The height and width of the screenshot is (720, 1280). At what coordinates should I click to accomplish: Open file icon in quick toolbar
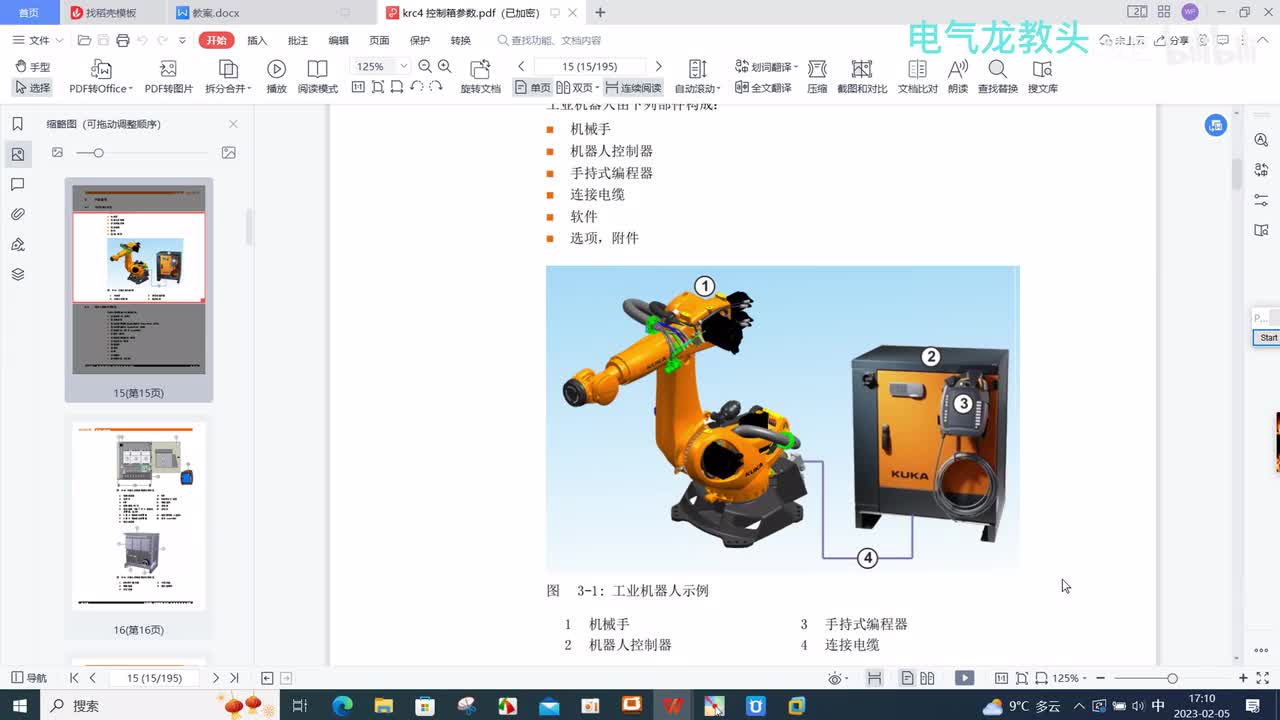pos(84,40)
